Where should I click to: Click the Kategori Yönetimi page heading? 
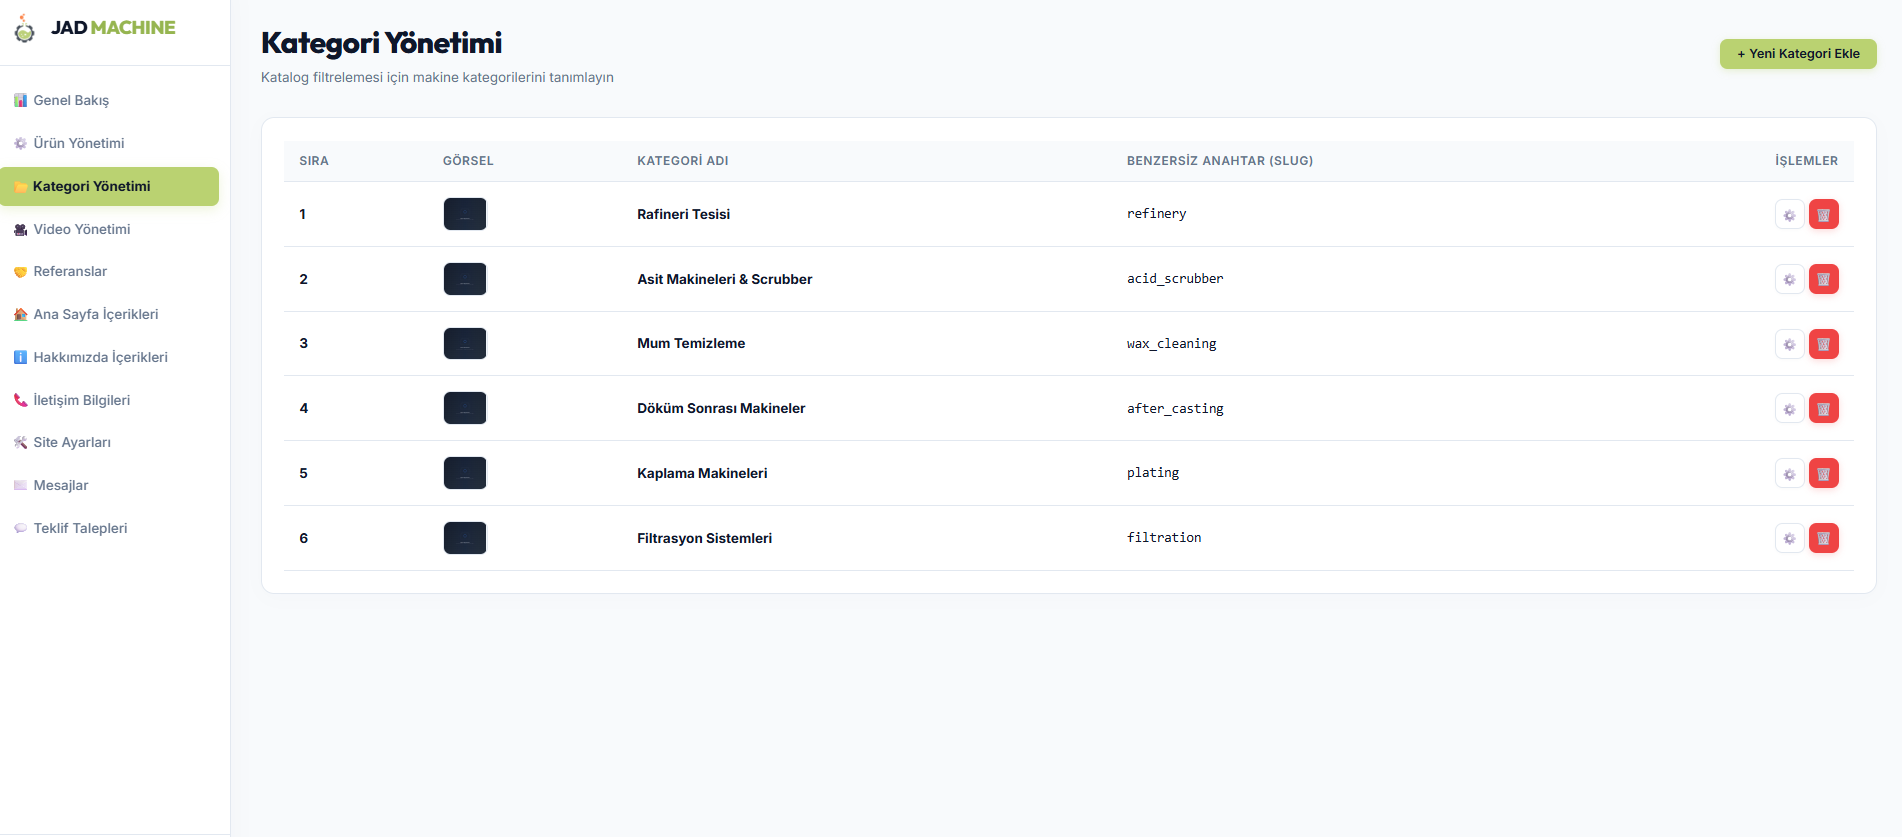click(x=381, y=43)
